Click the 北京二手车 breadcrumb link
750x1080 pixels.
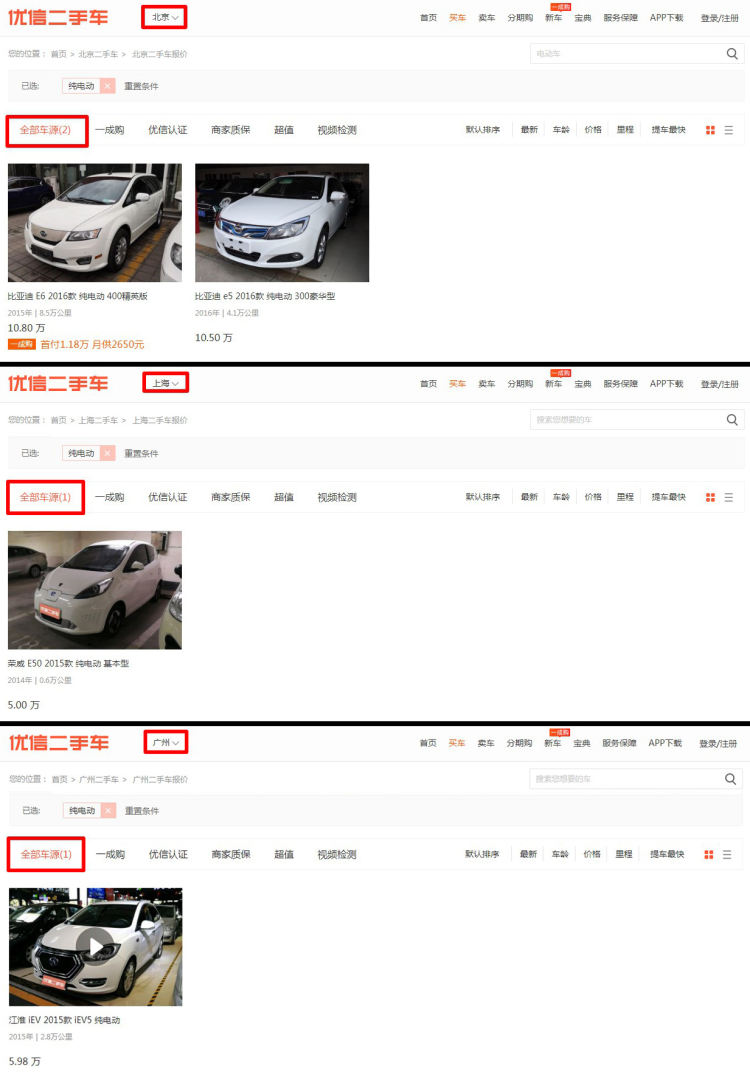point(98,54)
